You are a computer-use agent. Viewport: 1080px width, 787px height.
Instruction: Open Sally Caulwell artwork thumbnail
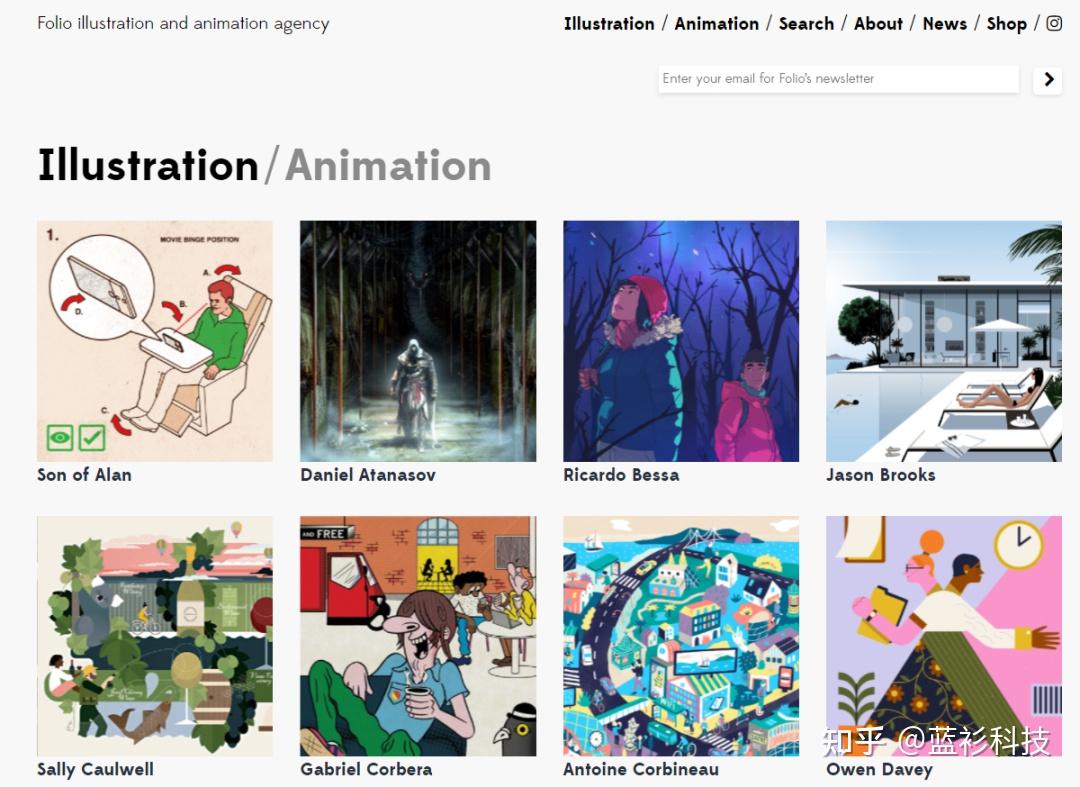click(x=155, y=636)
